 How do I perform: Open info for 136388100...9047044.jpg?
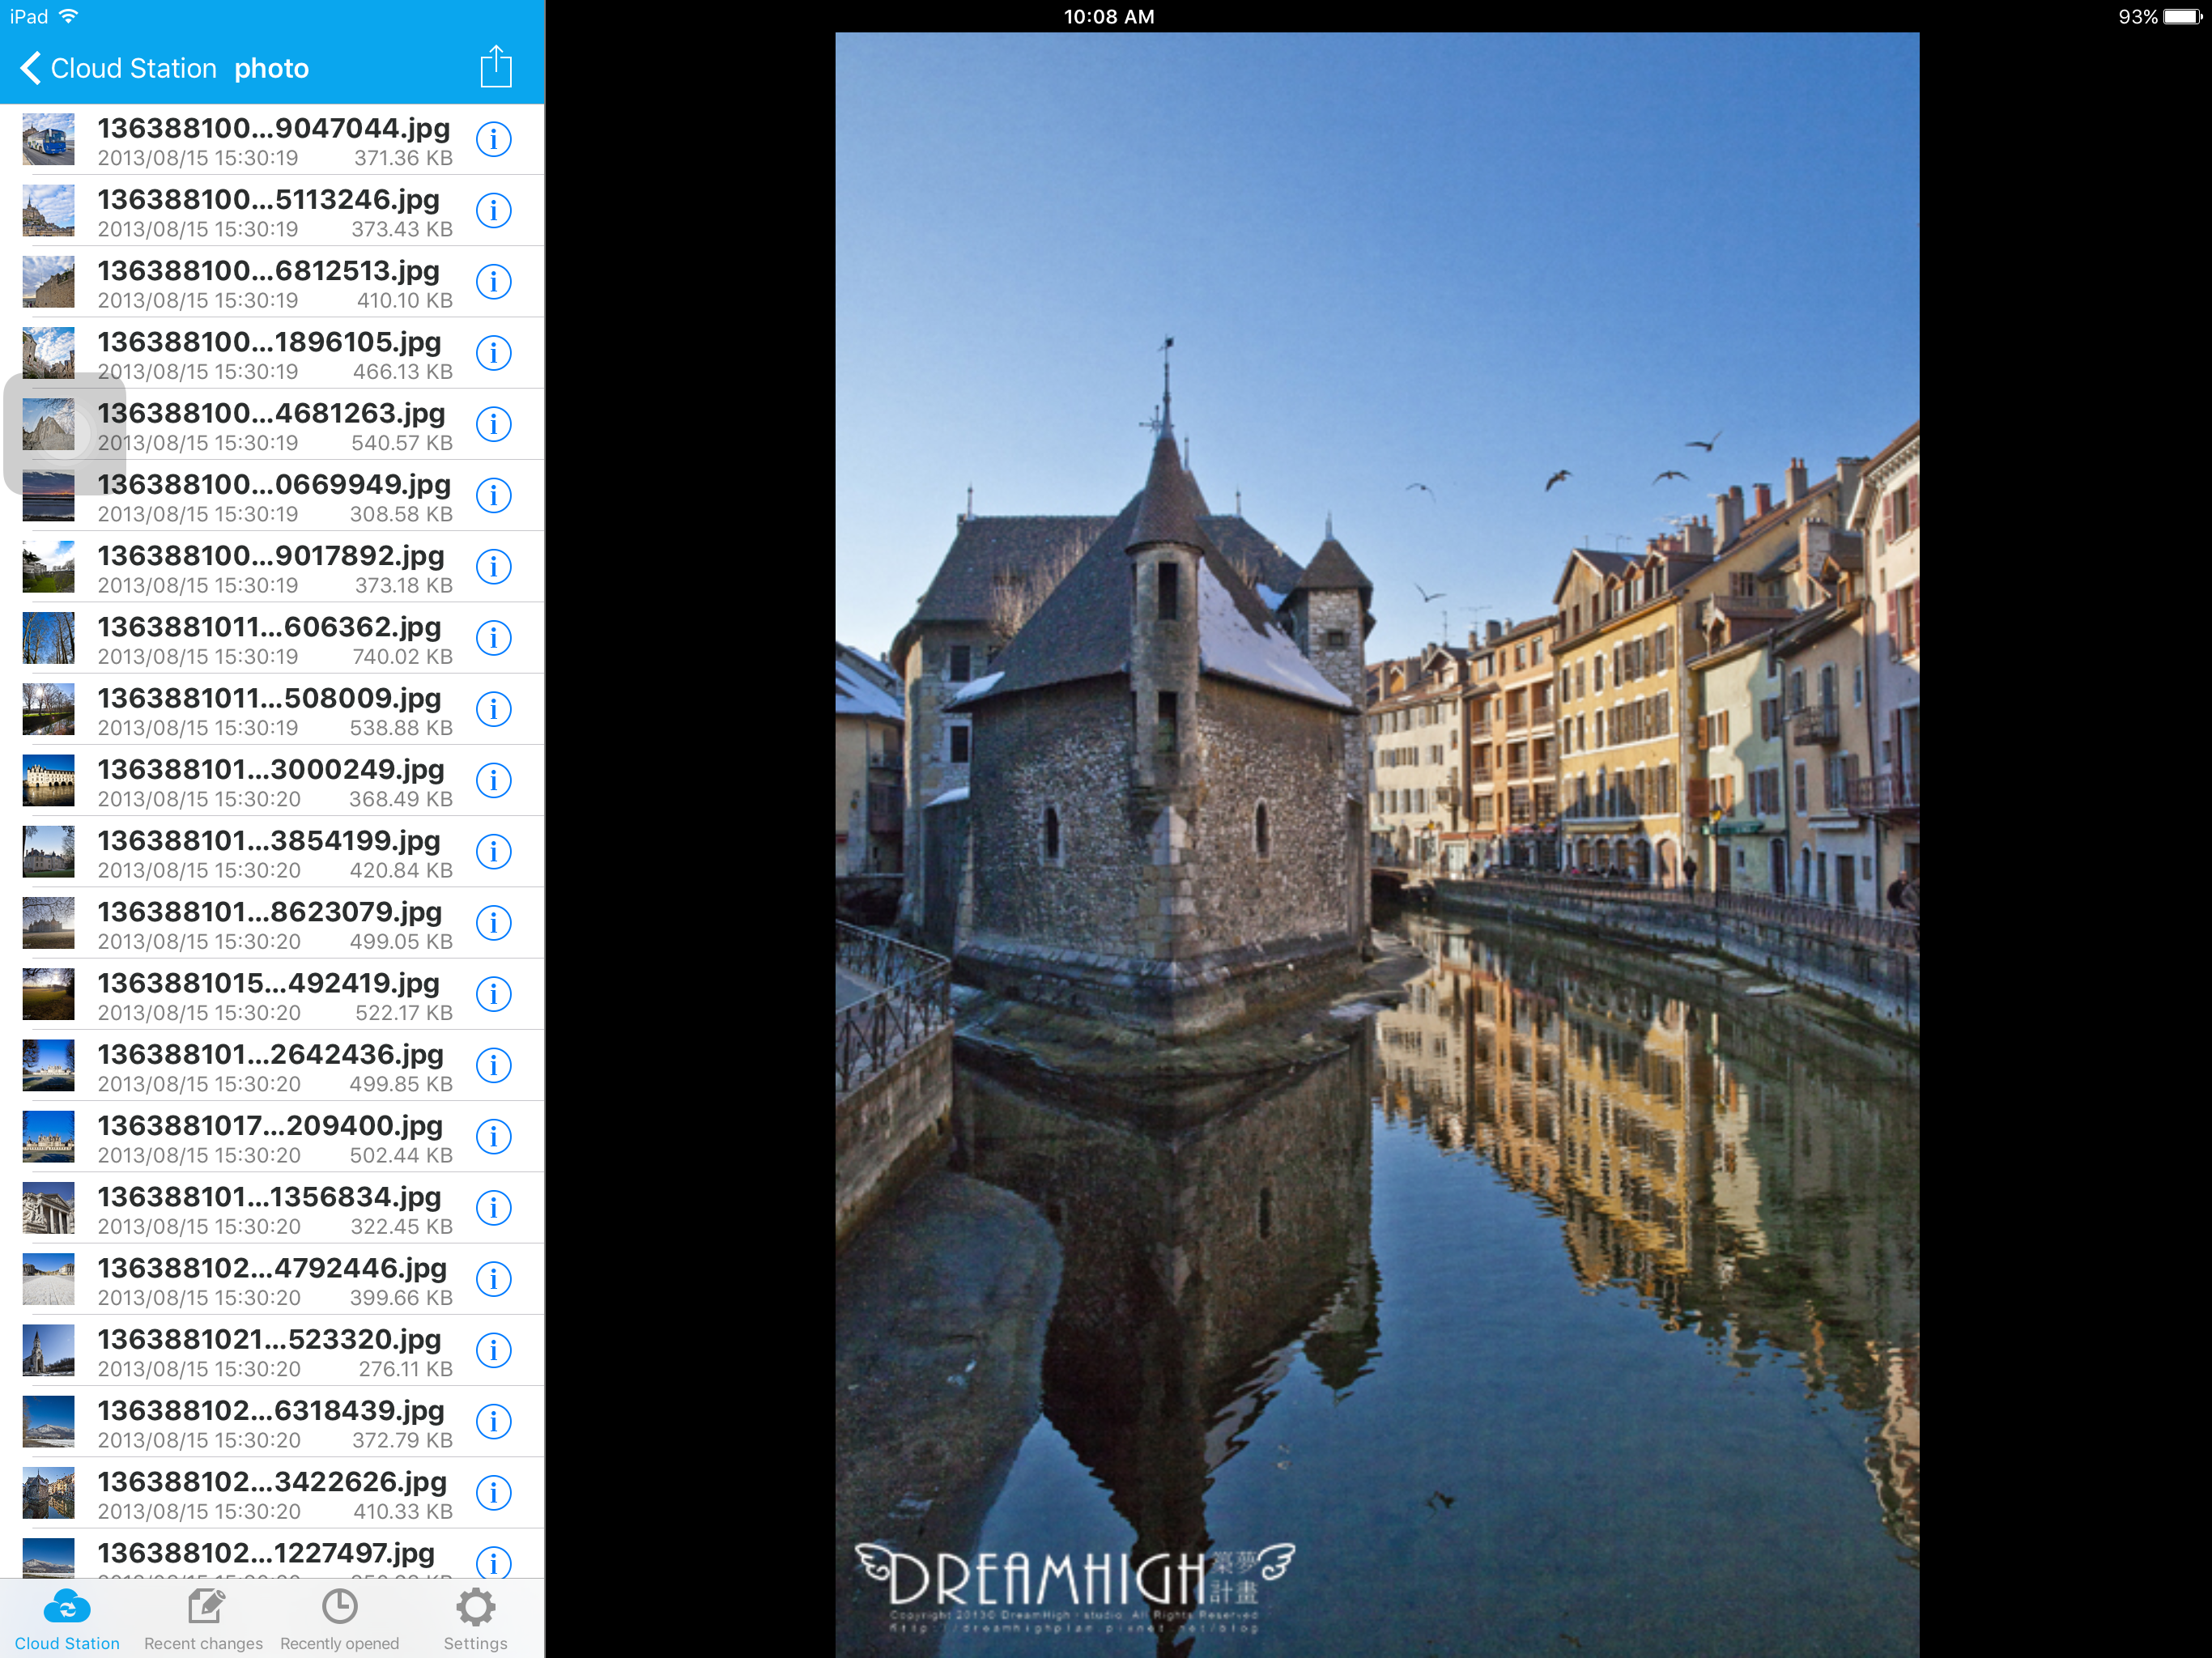493,140
